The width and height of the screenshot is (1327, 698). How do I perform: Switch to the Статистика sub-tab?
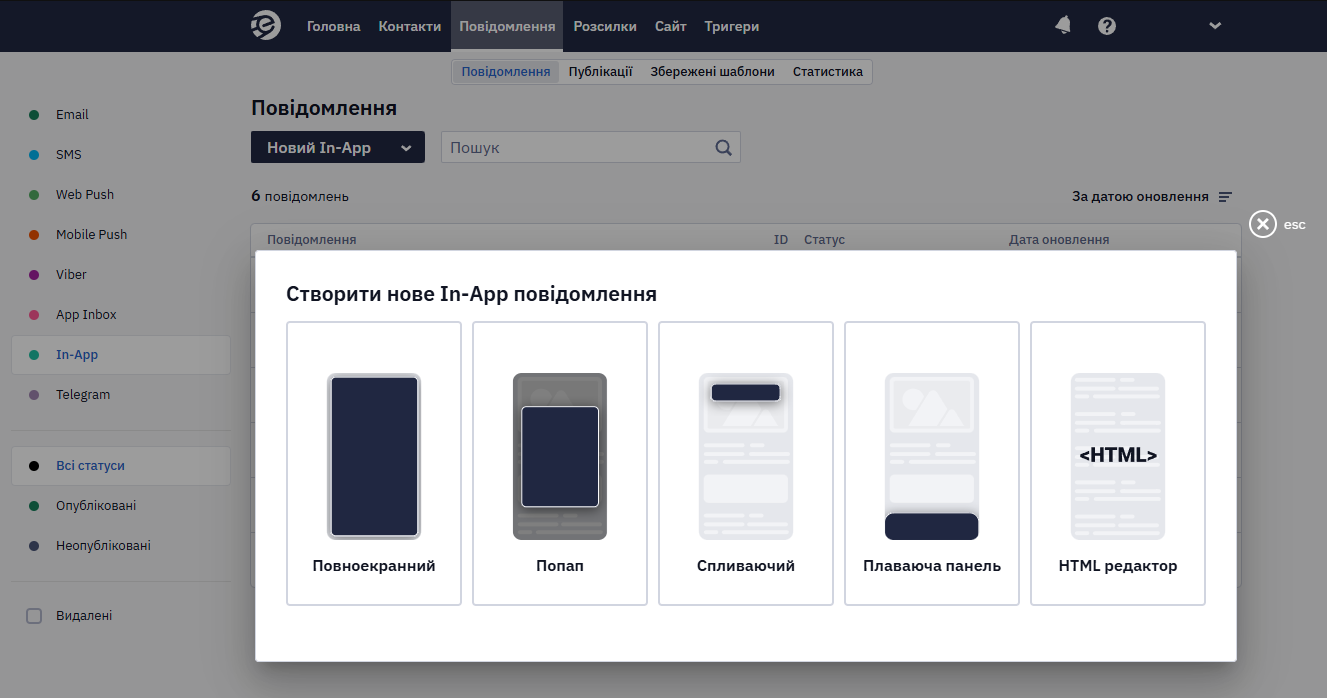coord(828,72)
